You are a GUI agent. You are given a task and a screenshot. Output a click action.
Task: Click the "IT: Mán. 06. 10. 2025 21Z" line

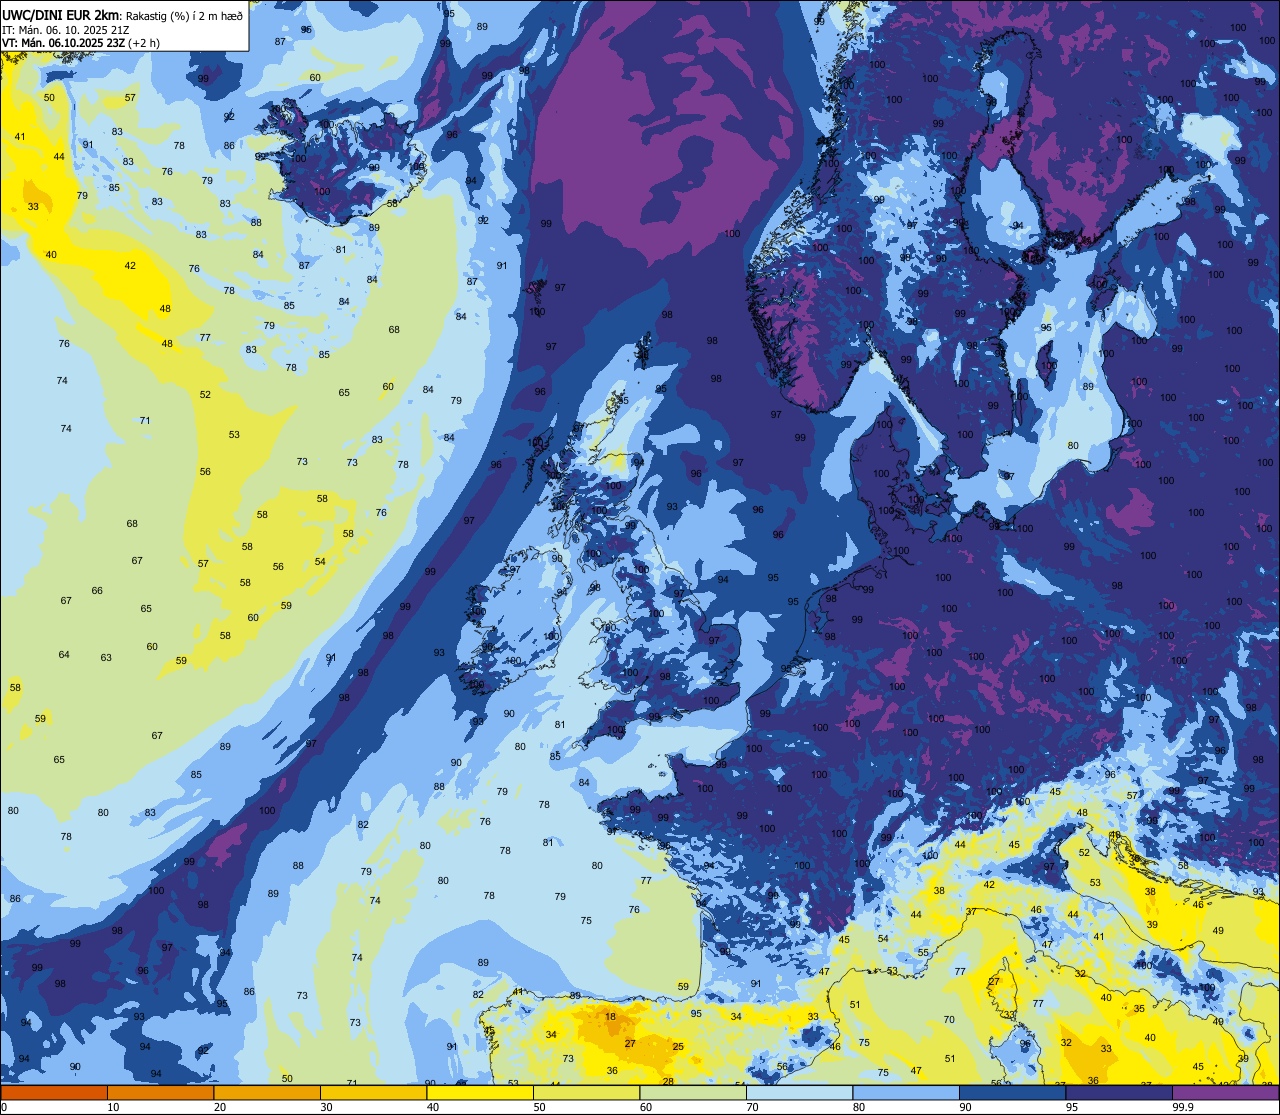coord(68,29)
